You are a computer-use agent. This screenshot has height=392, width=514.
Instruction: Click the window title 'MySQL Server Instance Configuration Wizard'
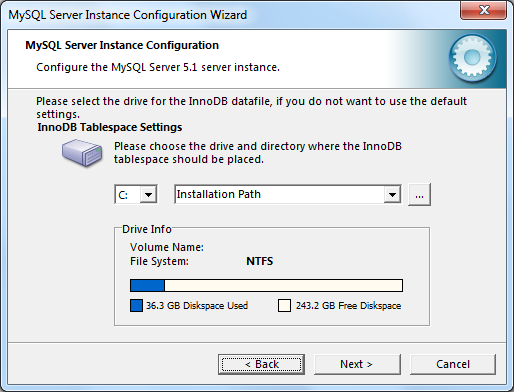(128, 15)
